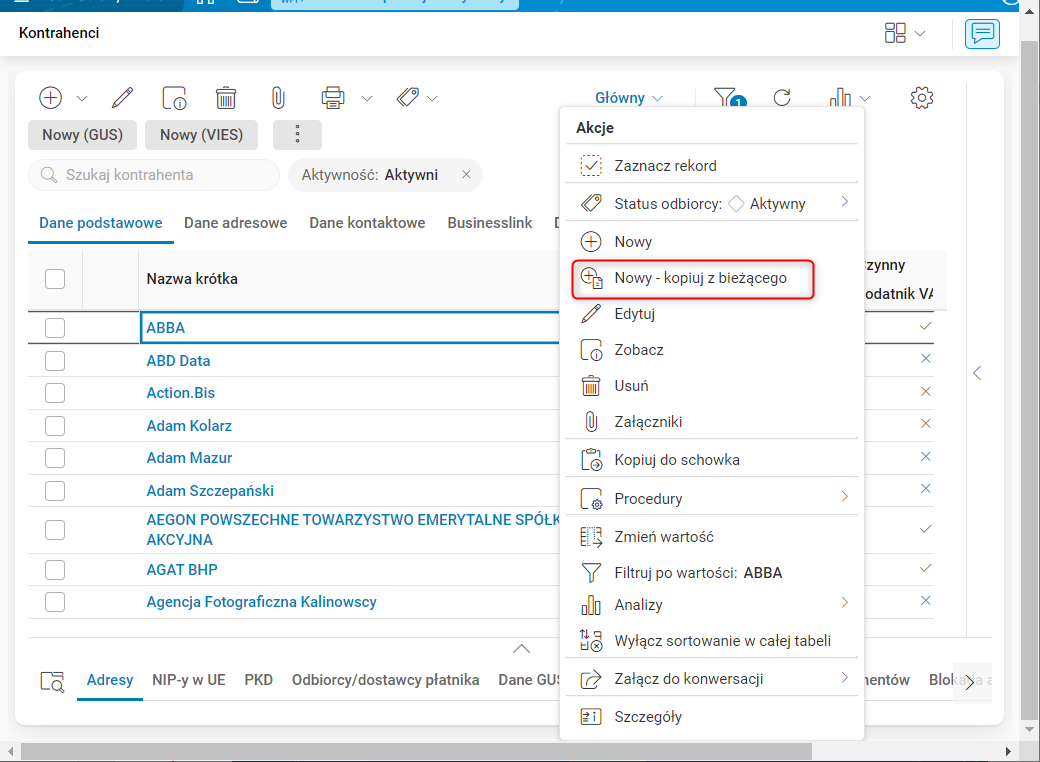Switch to the Dane adresowe tab
Screen dimensions: 1040x762
[235, 223]
